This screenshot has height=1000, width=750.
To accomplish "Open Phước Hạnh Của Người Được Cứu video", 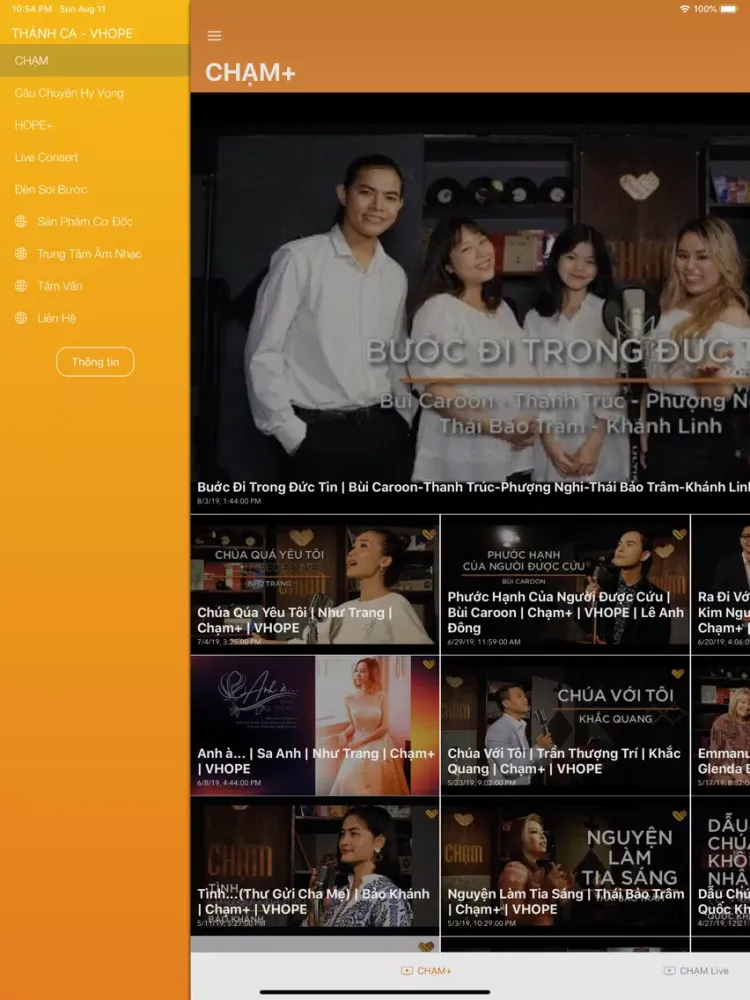I will tap(565, 584).
